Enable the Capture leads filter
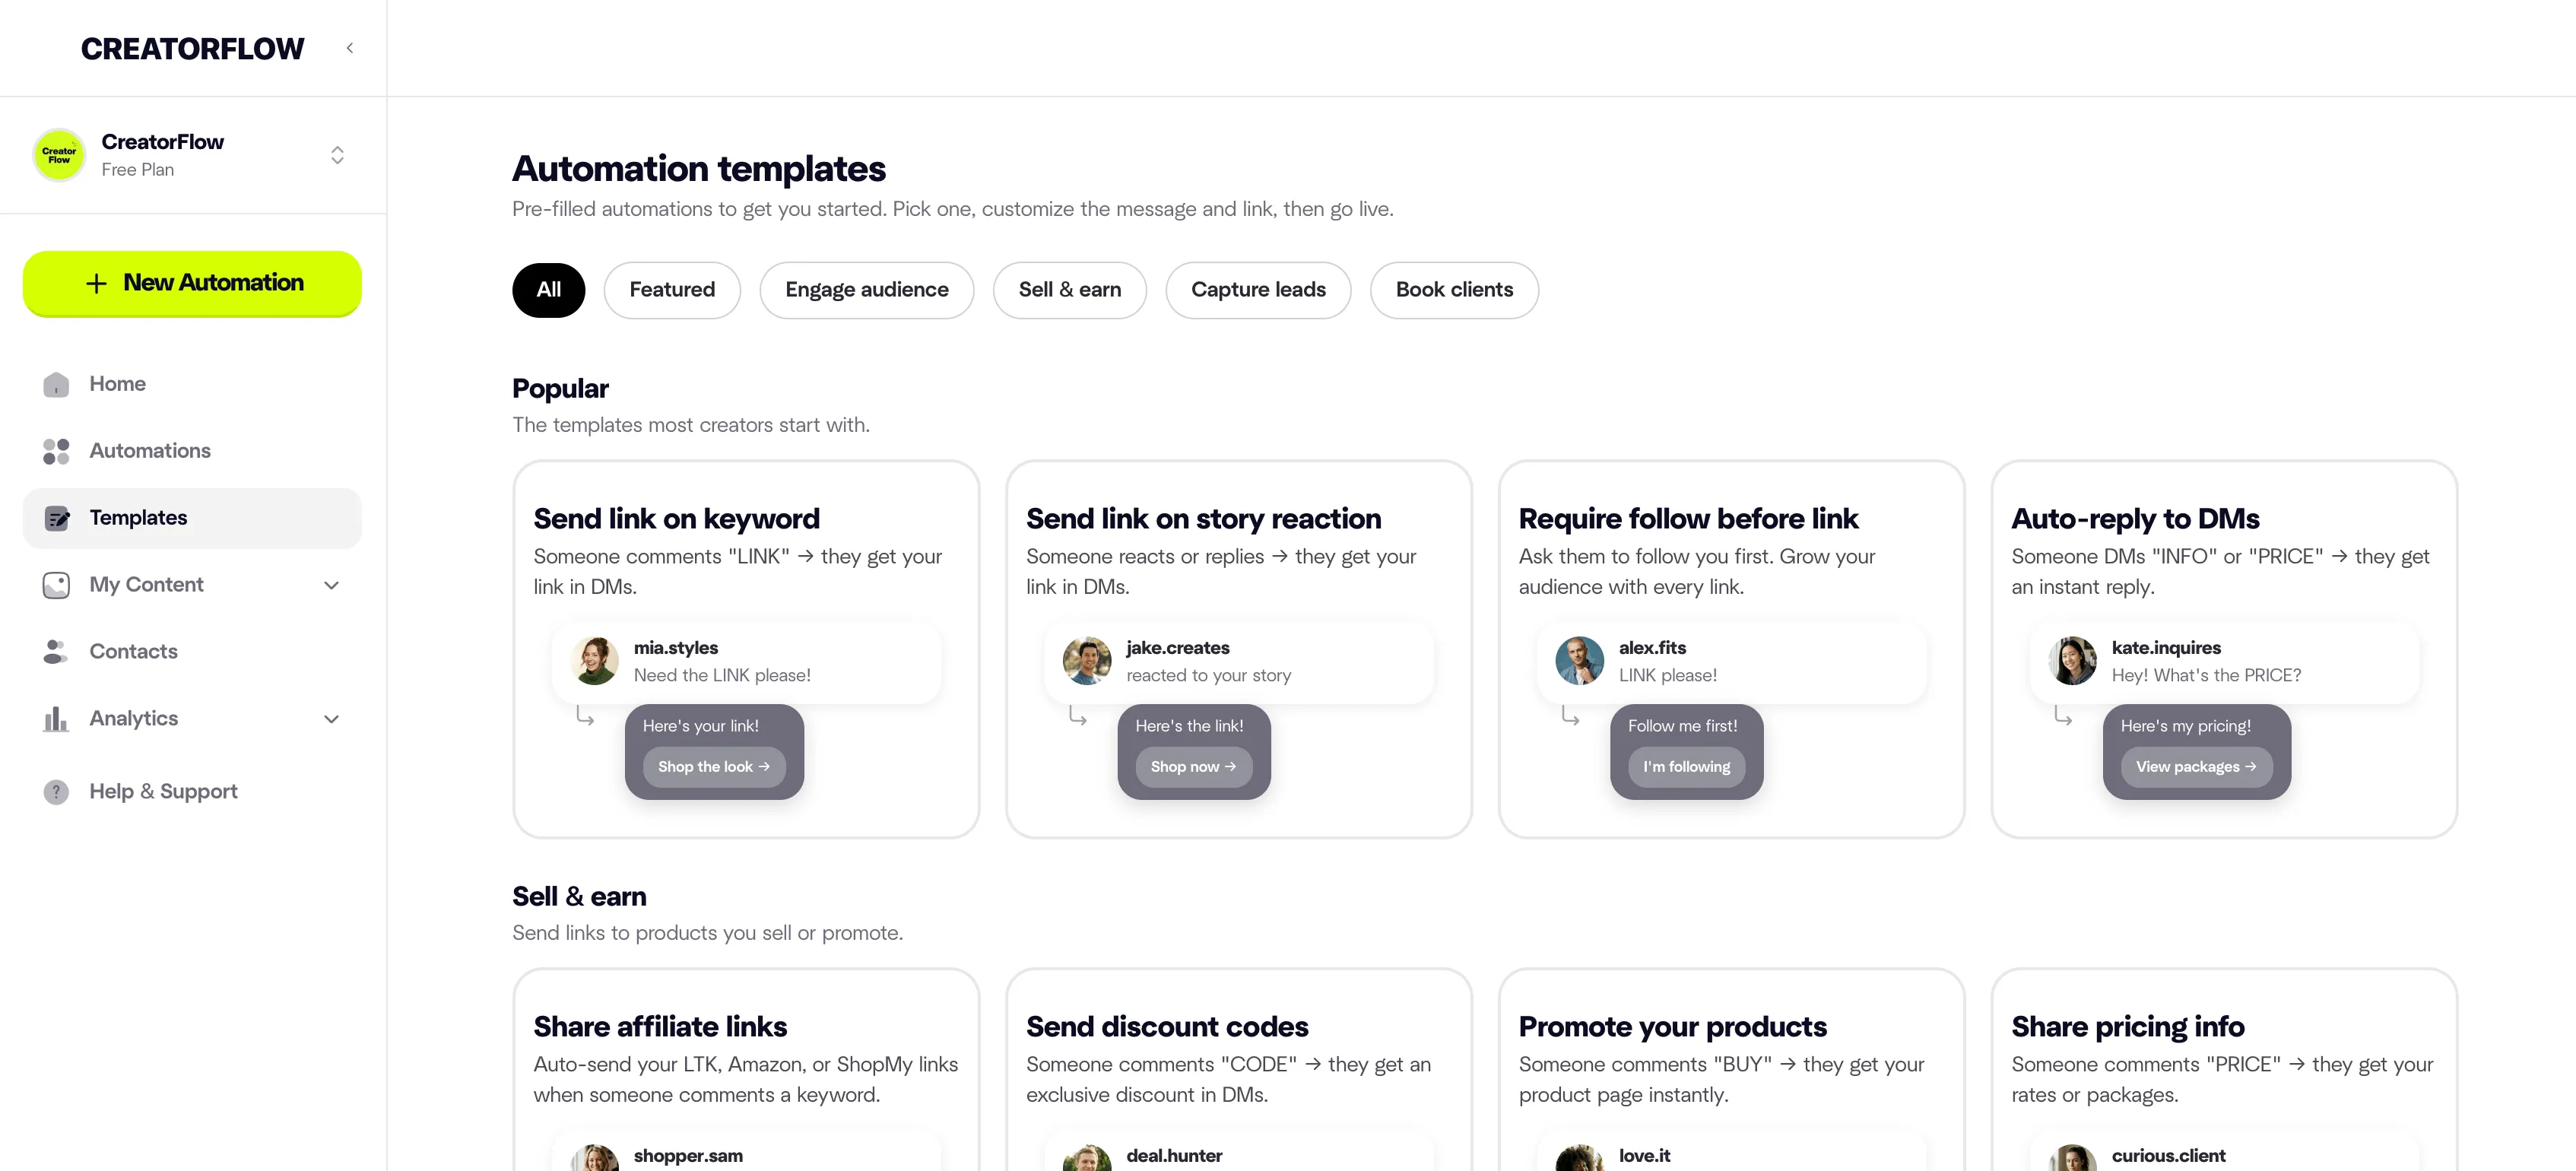The height and width of the screenshot is (1171, 2576). pyautogui.click(x=1258, y=290)
